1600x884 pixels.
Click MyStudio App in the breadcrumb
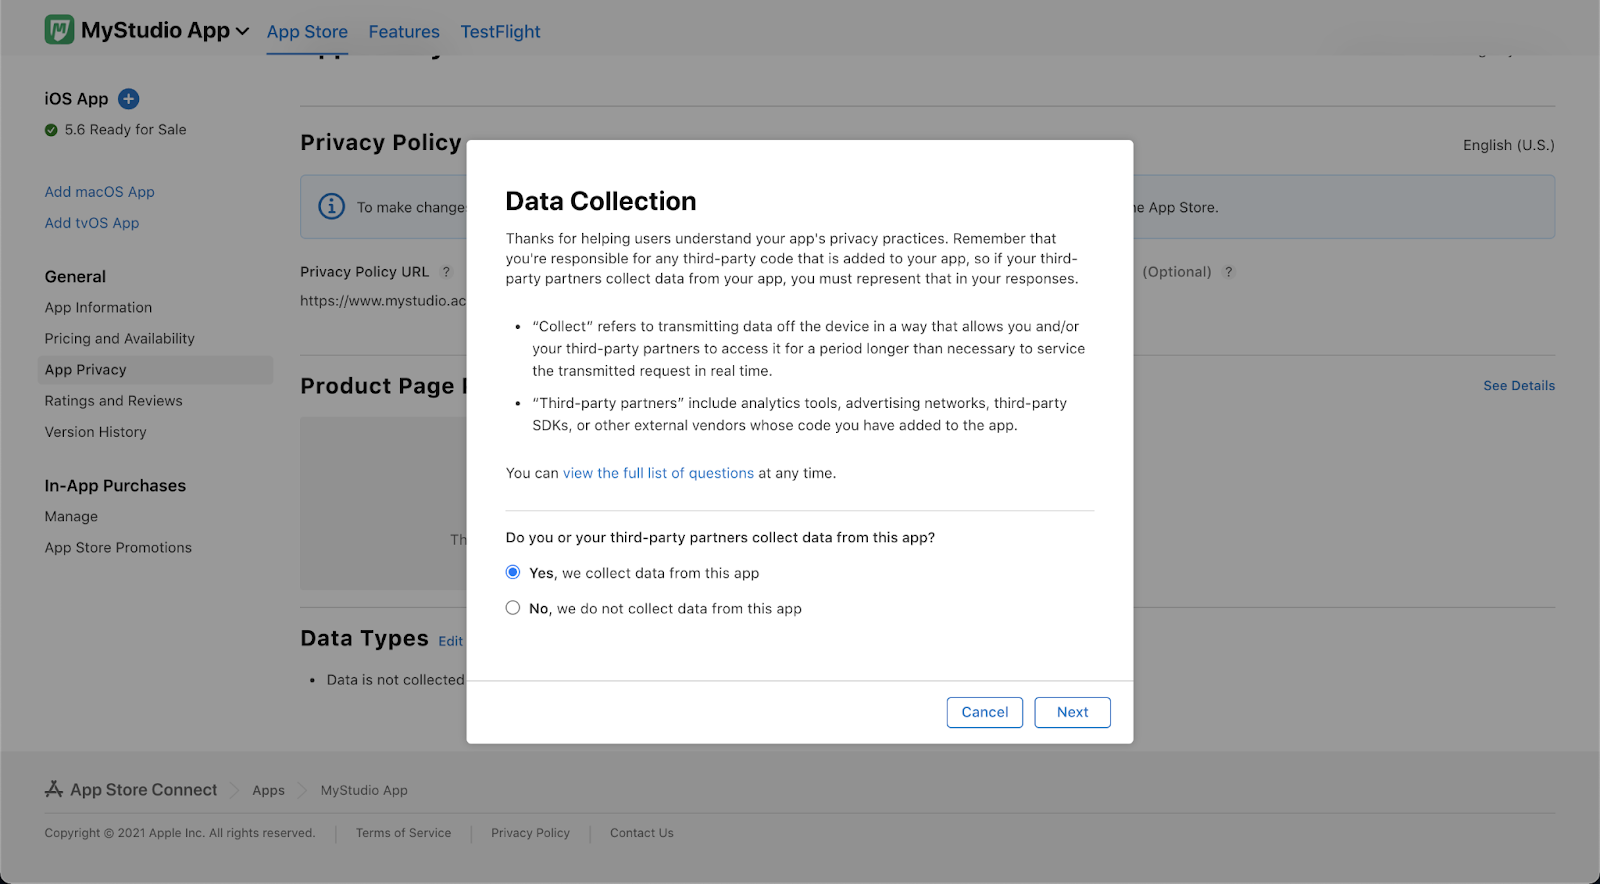[364, 790]
